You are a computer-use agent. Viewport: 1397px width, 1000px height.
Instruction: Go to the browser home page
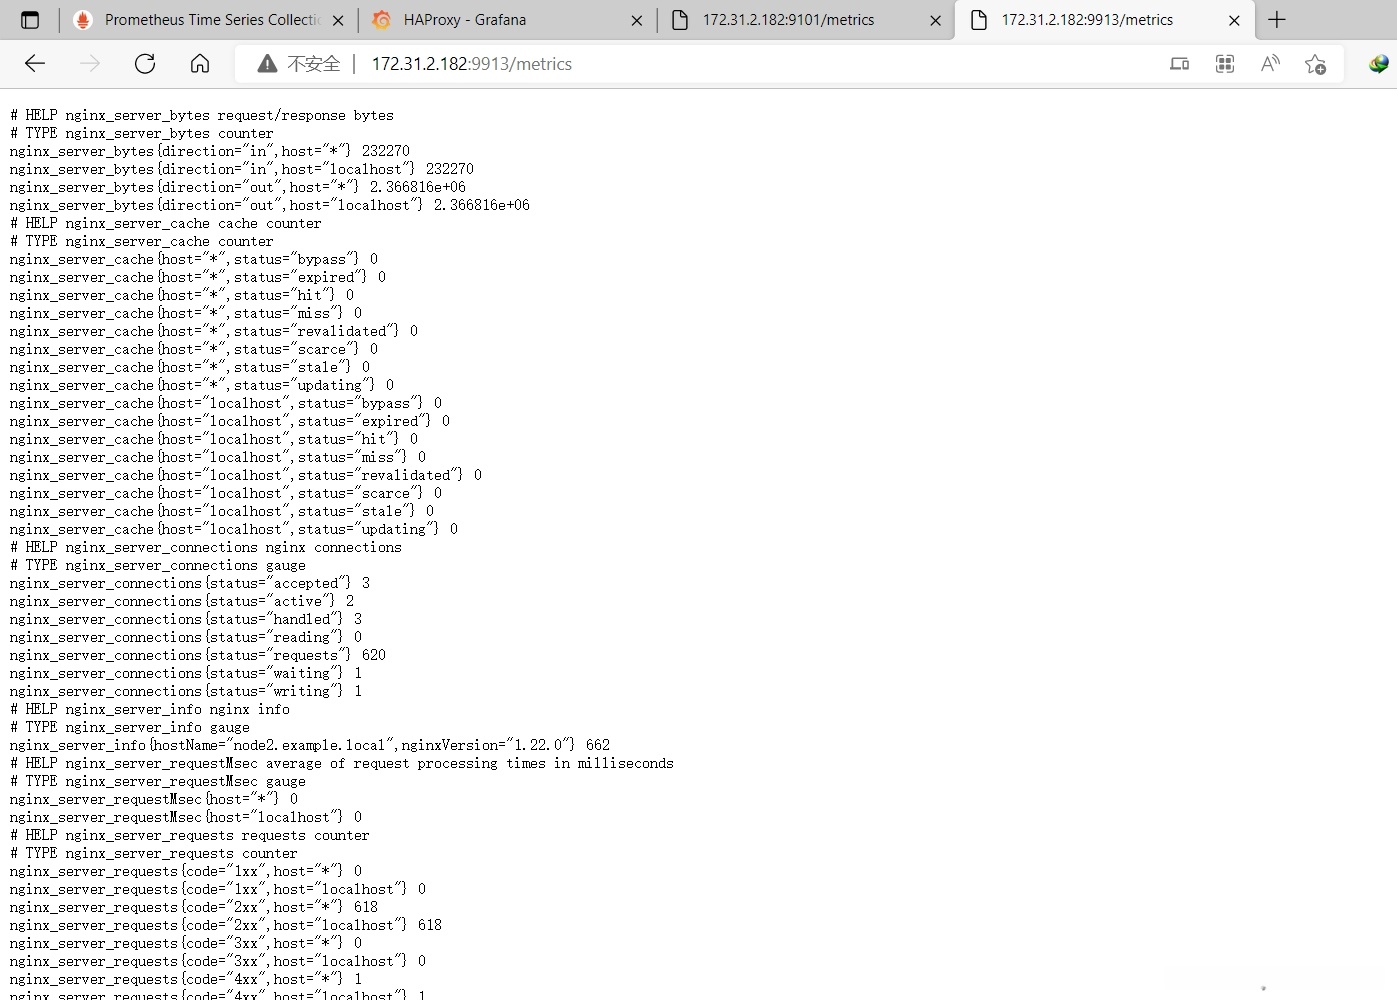click(200, 64)
